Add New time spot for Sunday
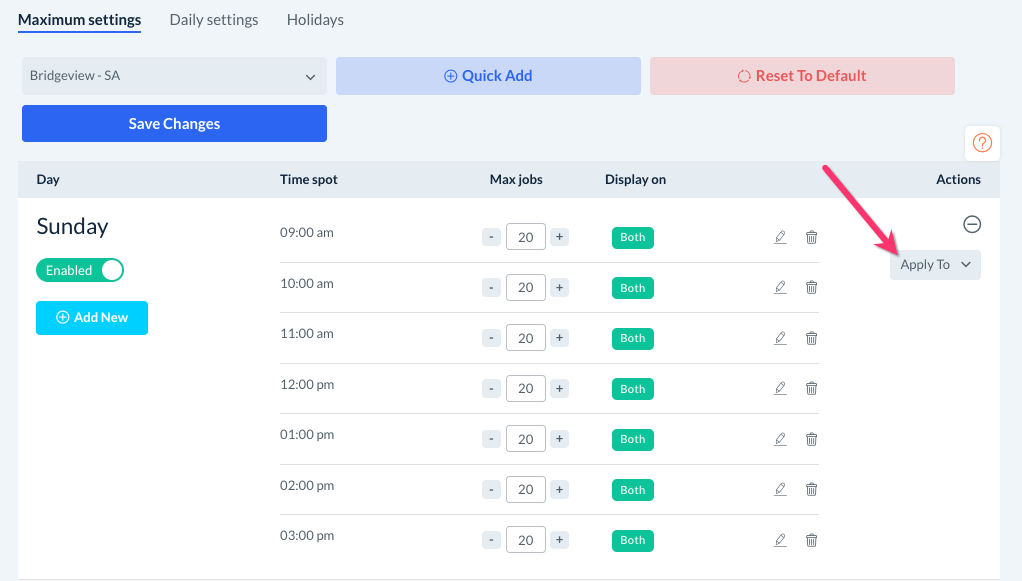This screenshot has height=581, width=1022. 92,318
